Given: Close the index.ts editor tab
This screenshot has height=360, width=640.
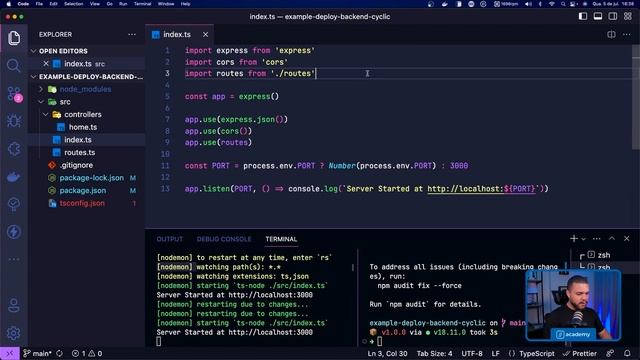Looking at the screenshot, I should [205, 35].
